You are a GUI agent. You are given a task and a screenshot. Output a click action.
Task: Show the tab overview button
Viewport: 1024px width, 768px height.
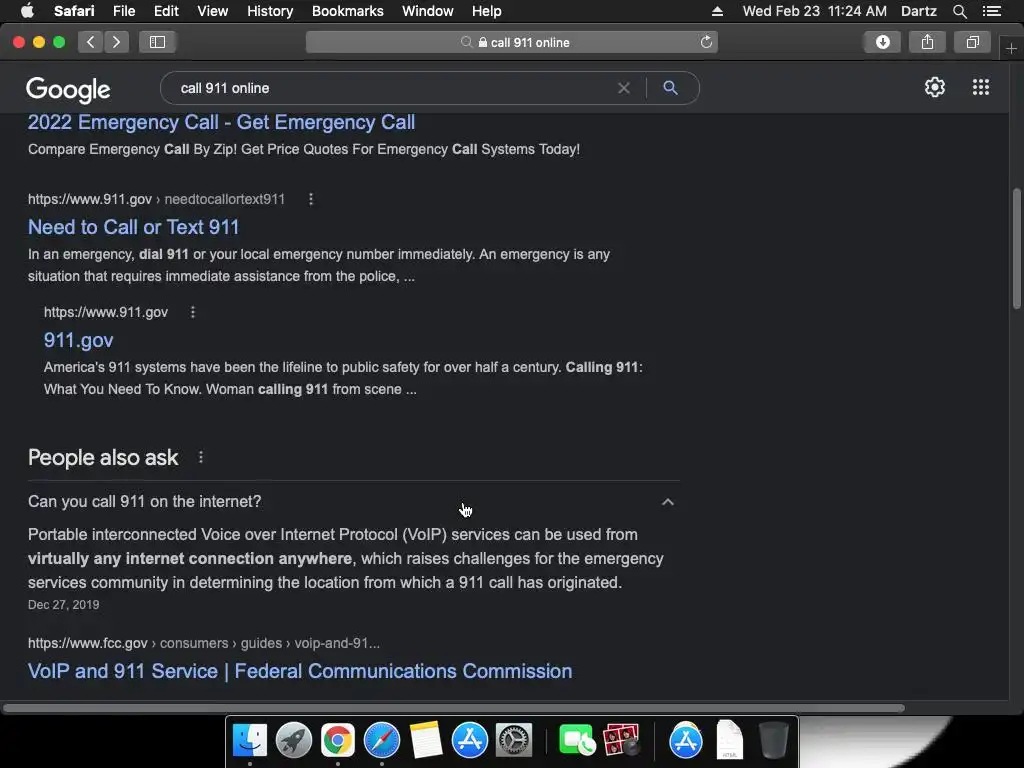tap(972, 42)
